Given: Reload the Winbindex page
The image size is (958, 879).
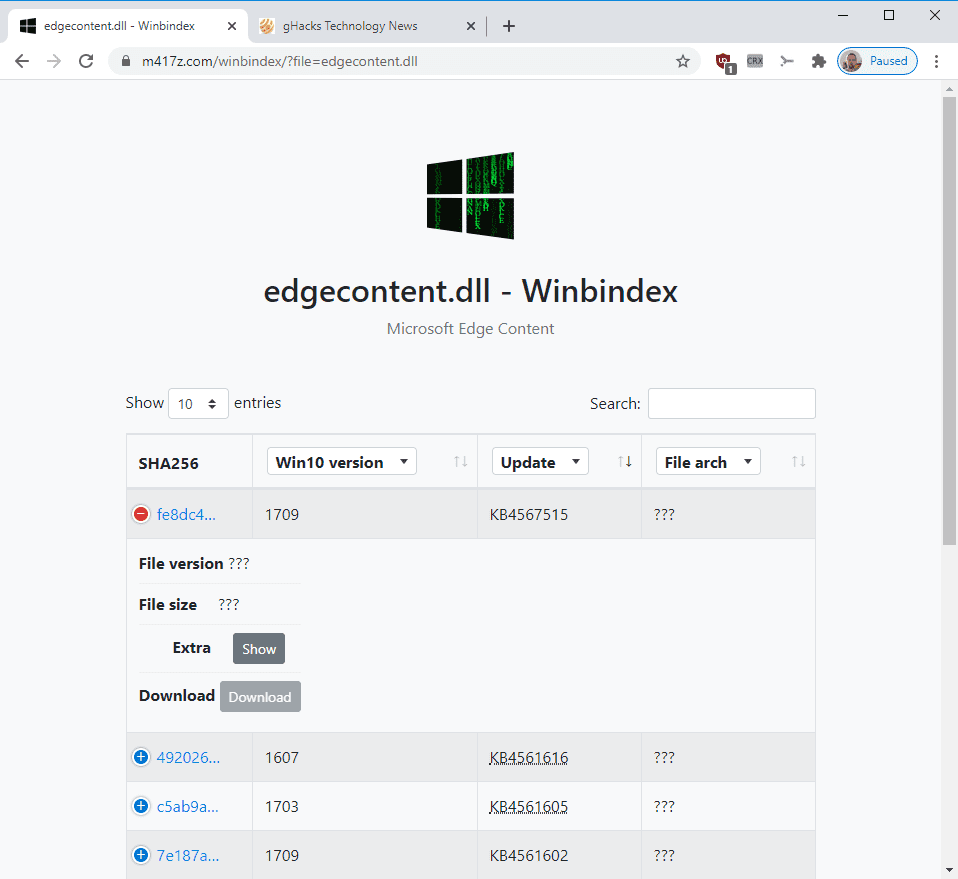Looking at the screenshot, I should (x=86, y=61).
